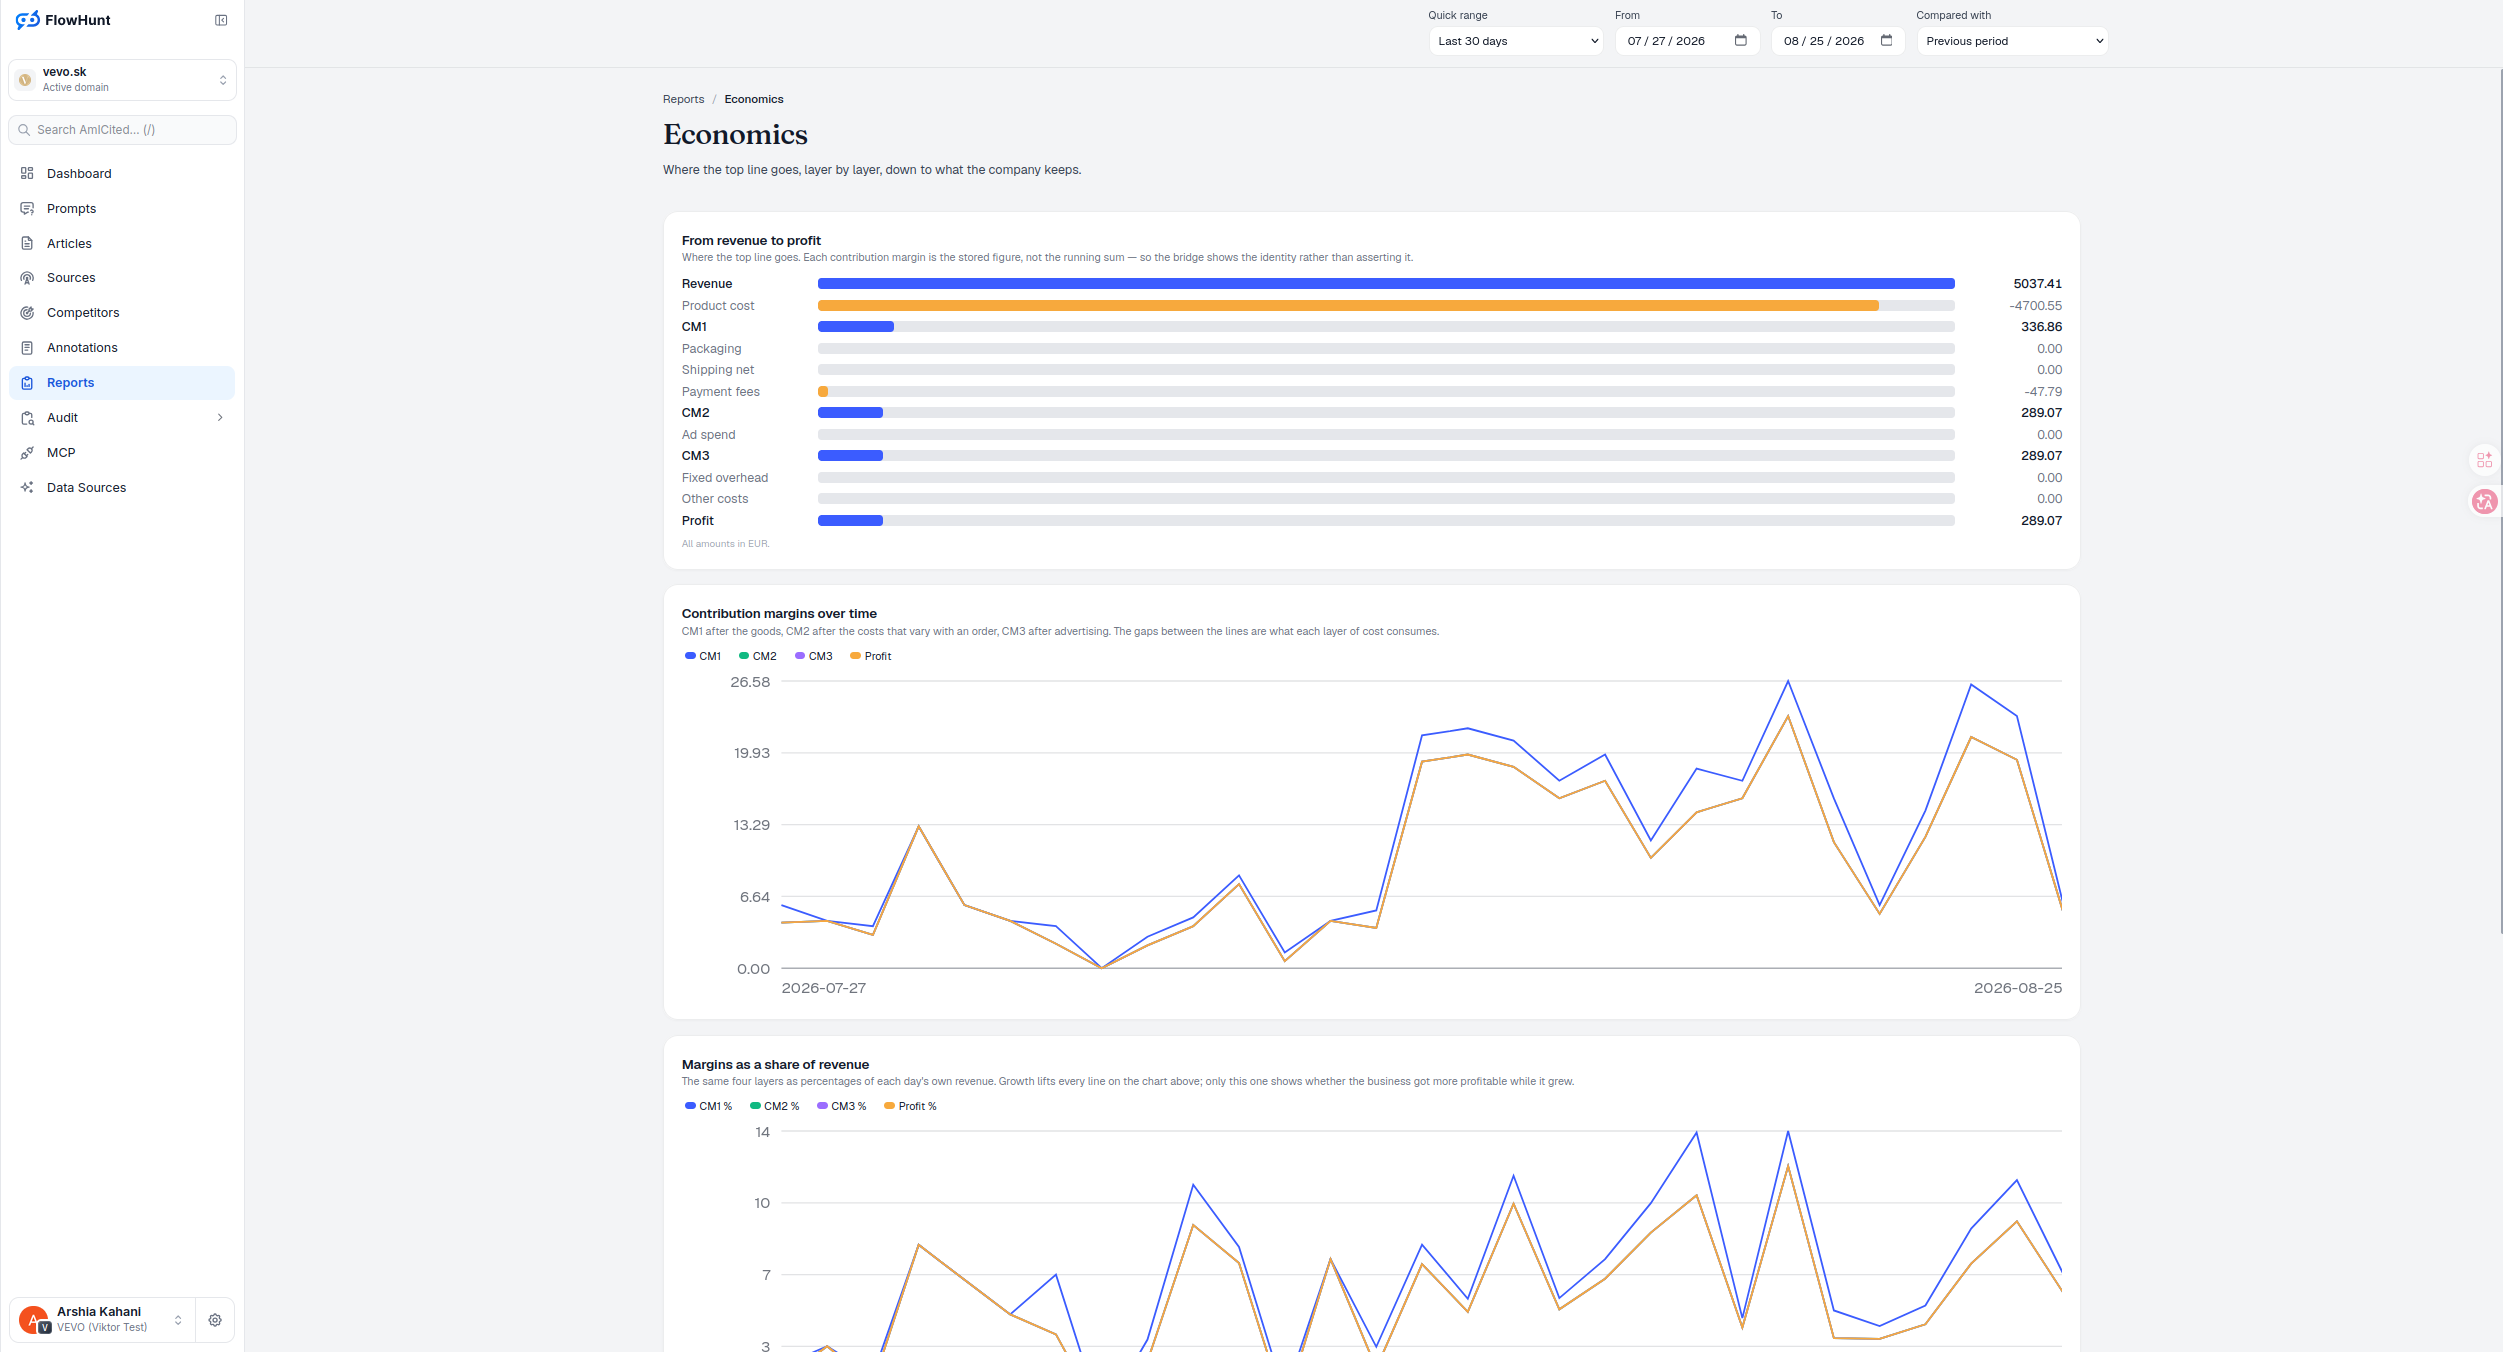
Task: Click the pink translate floating icon
Action: click(x=2485, y=502)
